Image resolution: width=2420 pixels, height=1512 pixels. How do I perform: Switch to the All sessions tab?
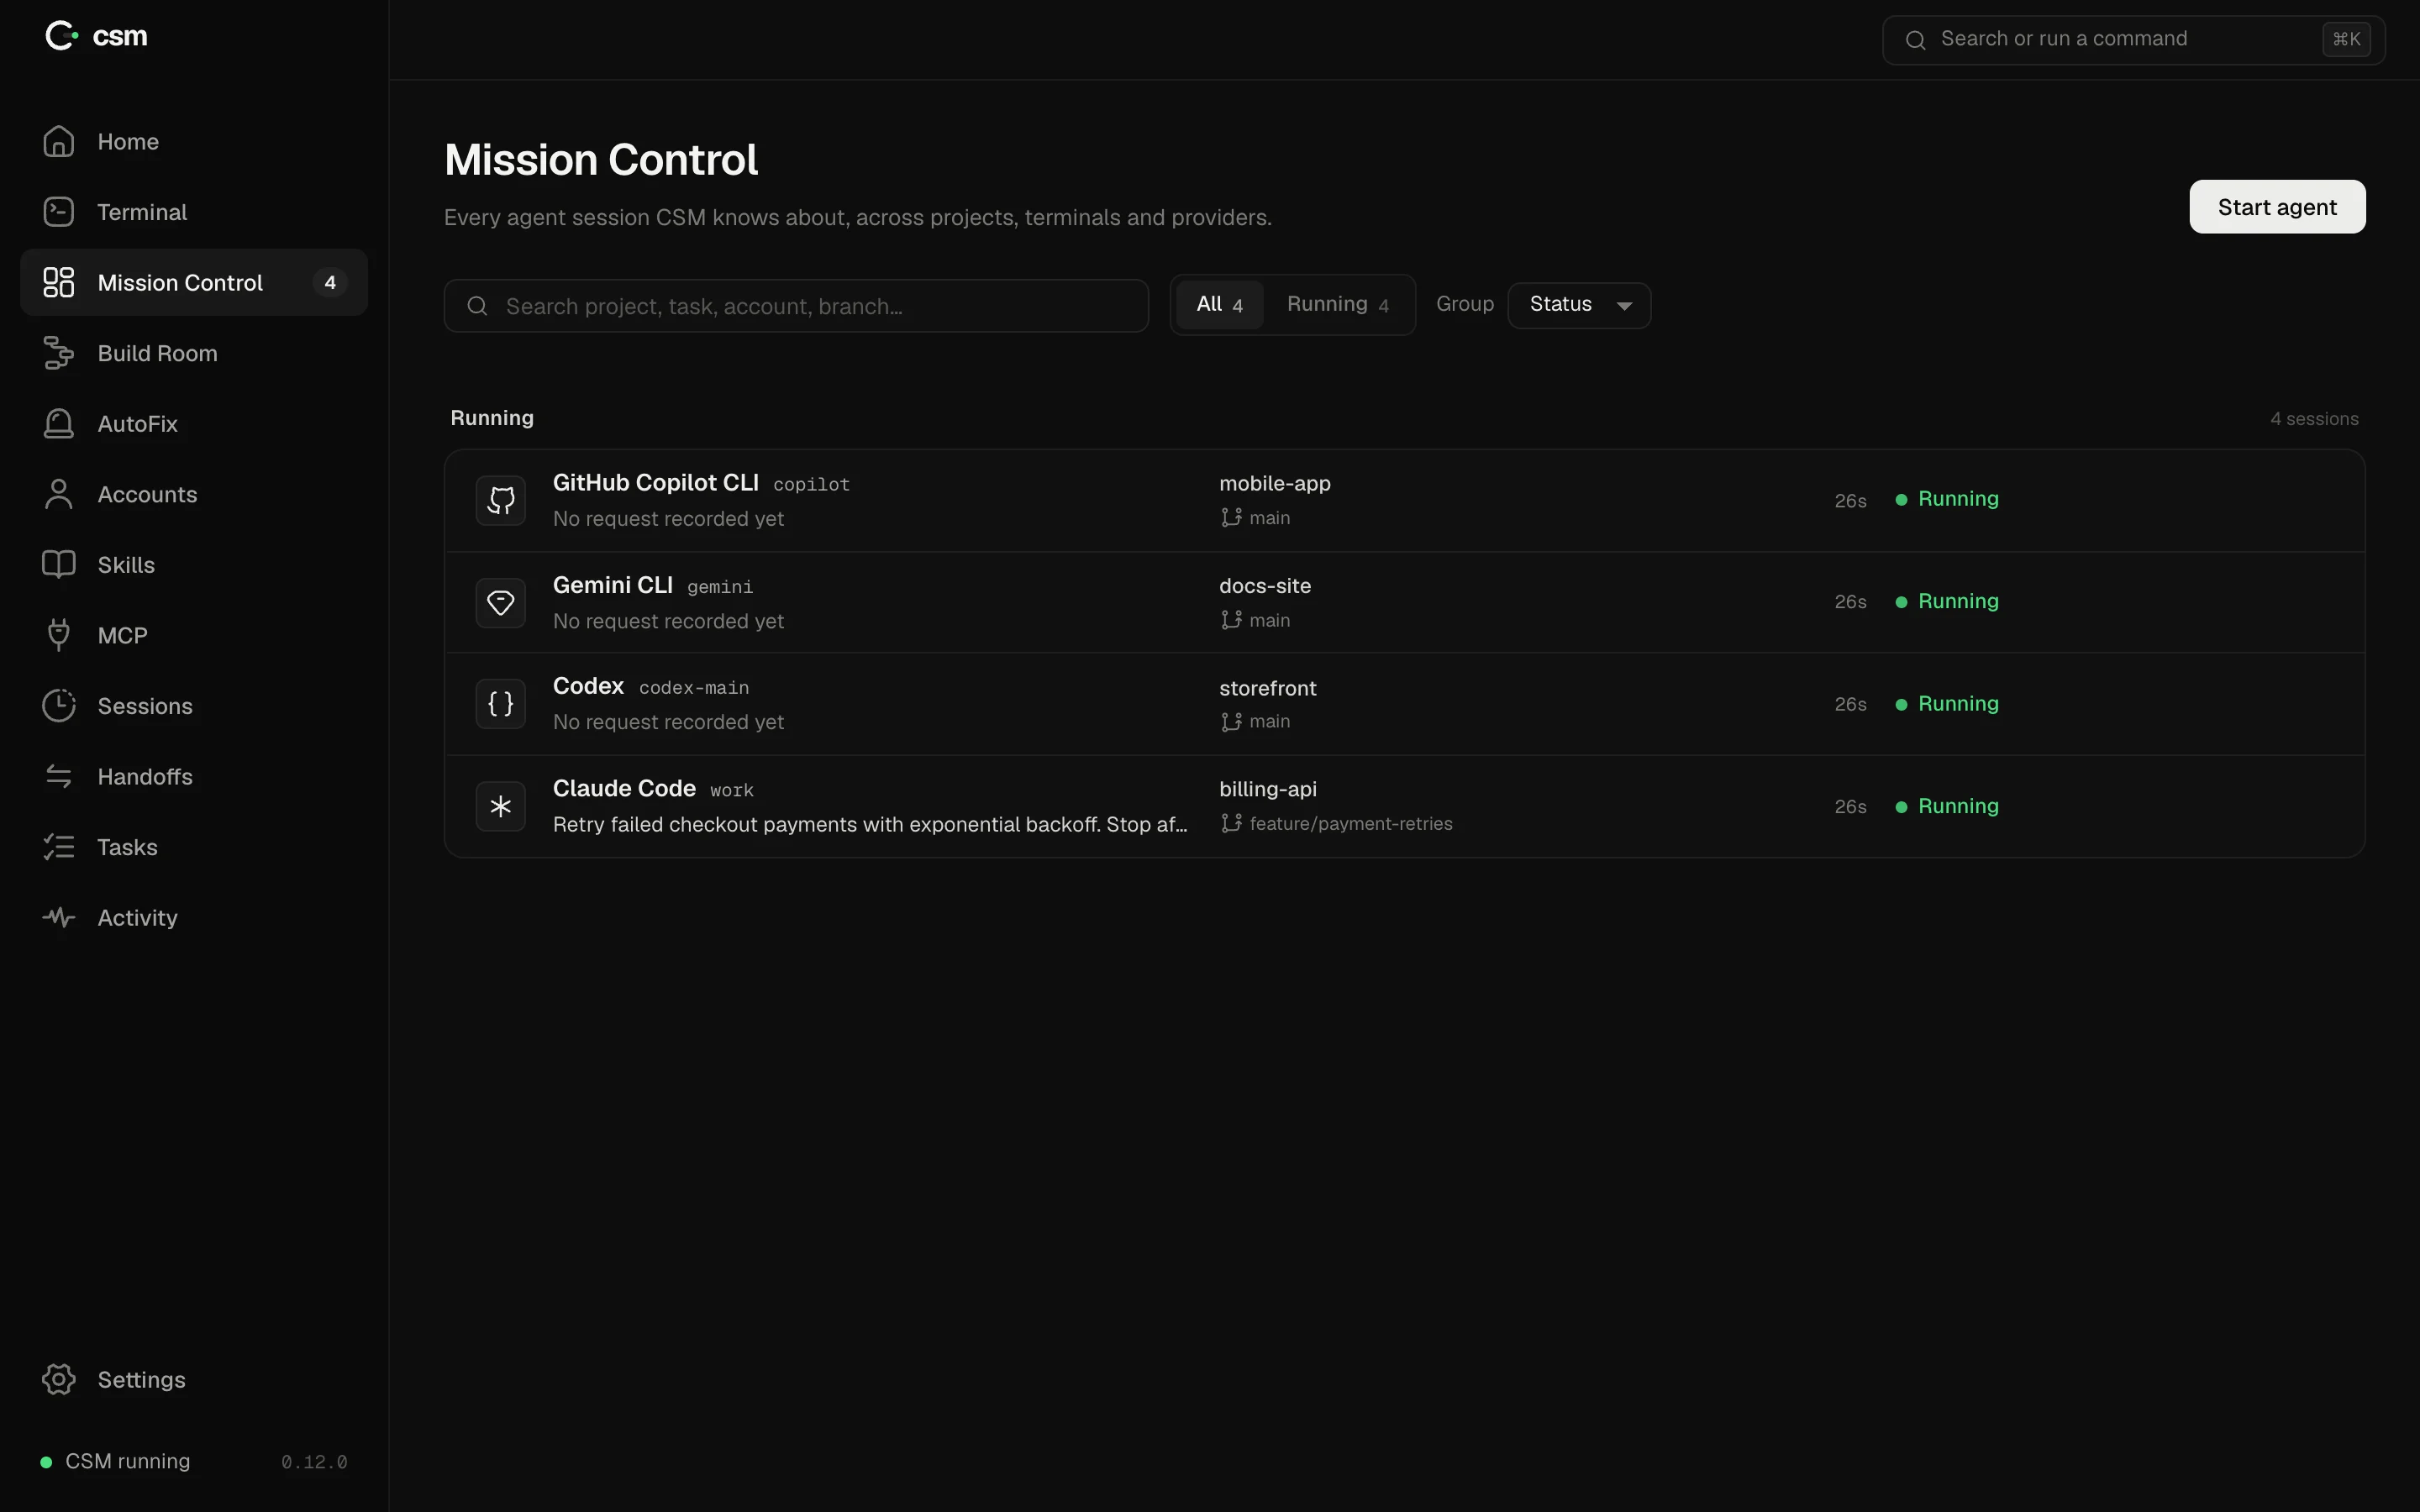pos(1219,304)
